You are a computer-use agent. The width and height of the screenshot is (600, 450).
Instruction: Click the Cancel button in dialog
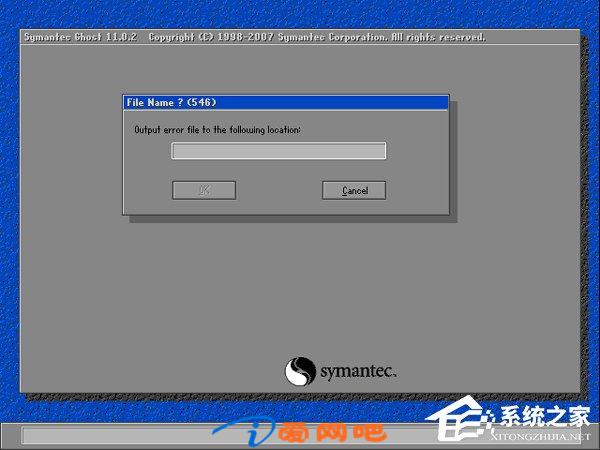pyautogui.click(x=354, y=190)
